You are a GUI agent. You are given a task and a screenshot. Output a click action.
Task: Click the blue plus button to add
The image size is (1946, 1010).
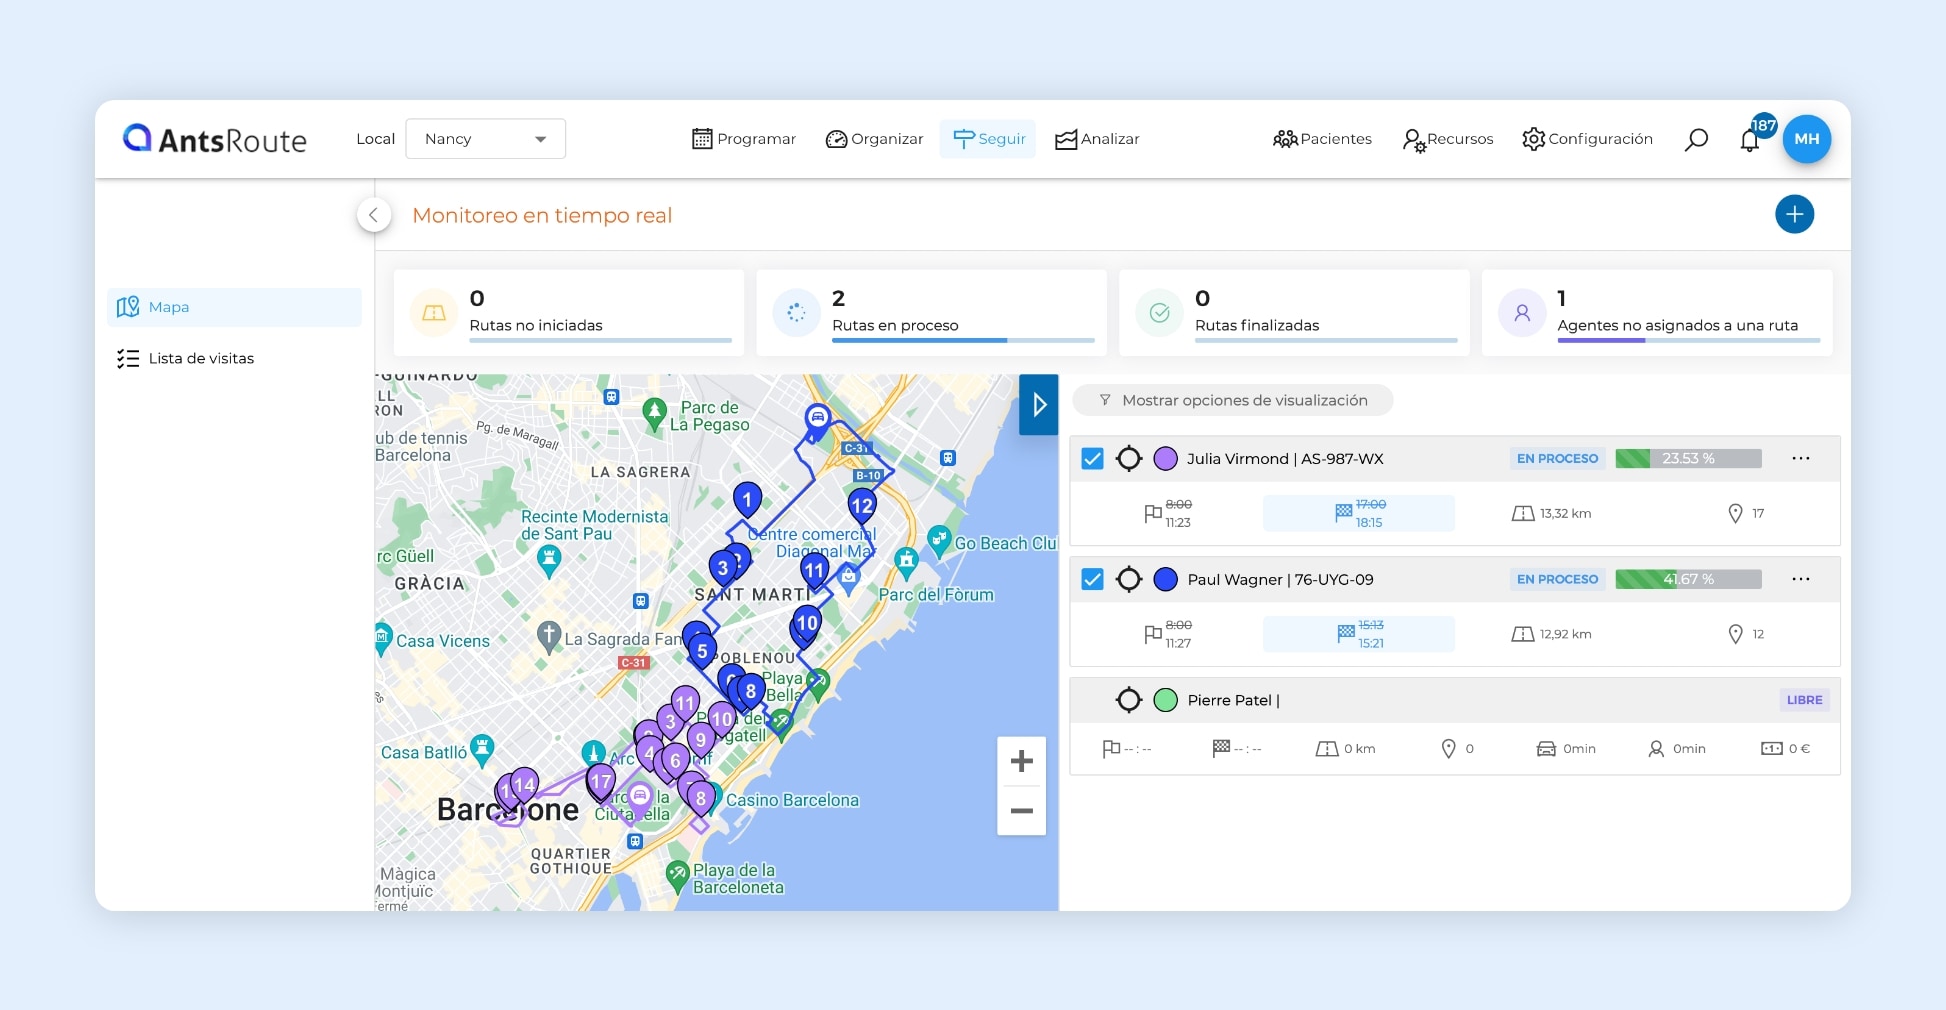point(1795,214)
